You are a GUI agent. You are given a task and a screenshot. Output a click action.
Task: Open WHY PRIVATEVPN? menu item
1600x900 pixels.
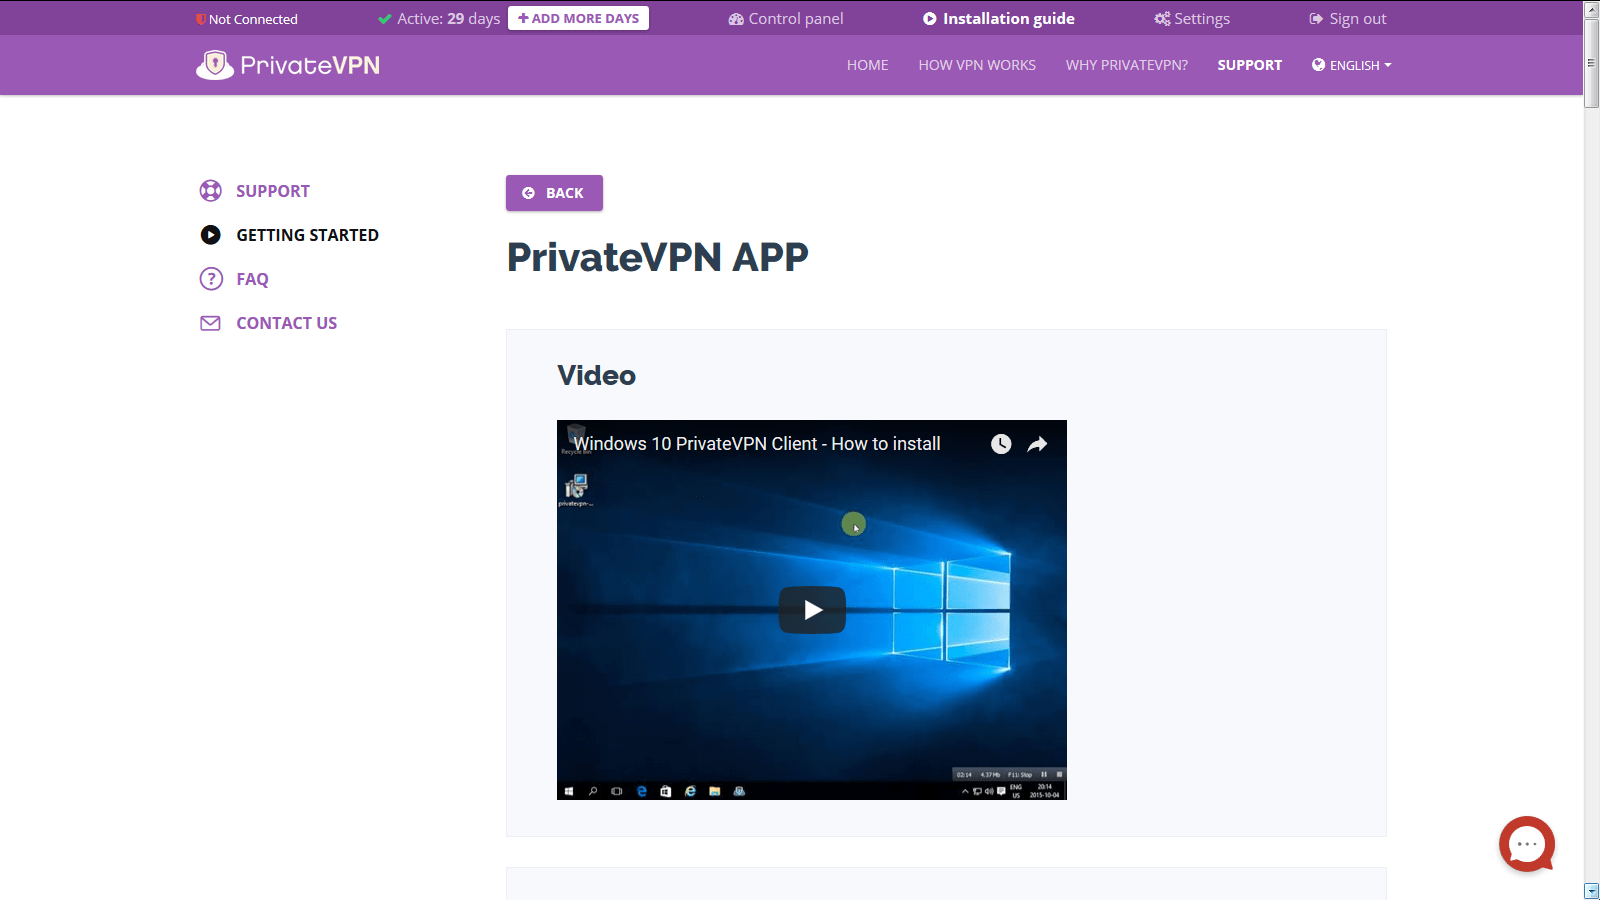tap(1127, 65)
